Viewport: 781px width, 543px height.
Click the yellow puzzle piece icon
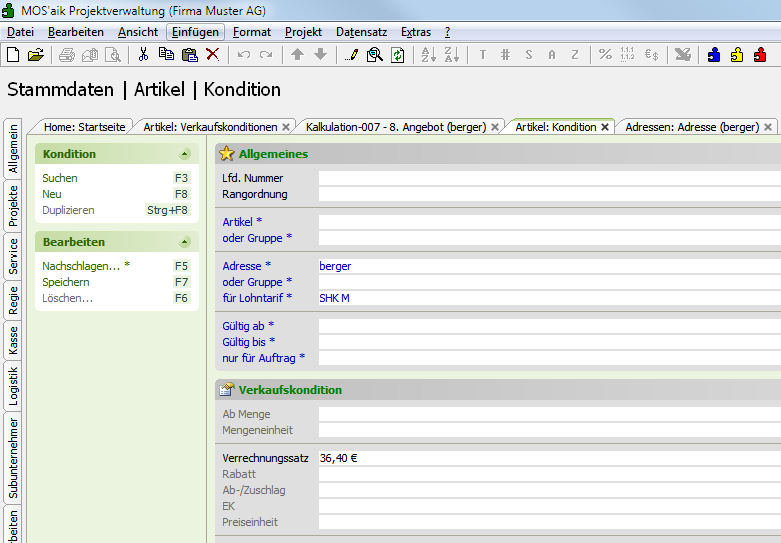click(737, 54)
